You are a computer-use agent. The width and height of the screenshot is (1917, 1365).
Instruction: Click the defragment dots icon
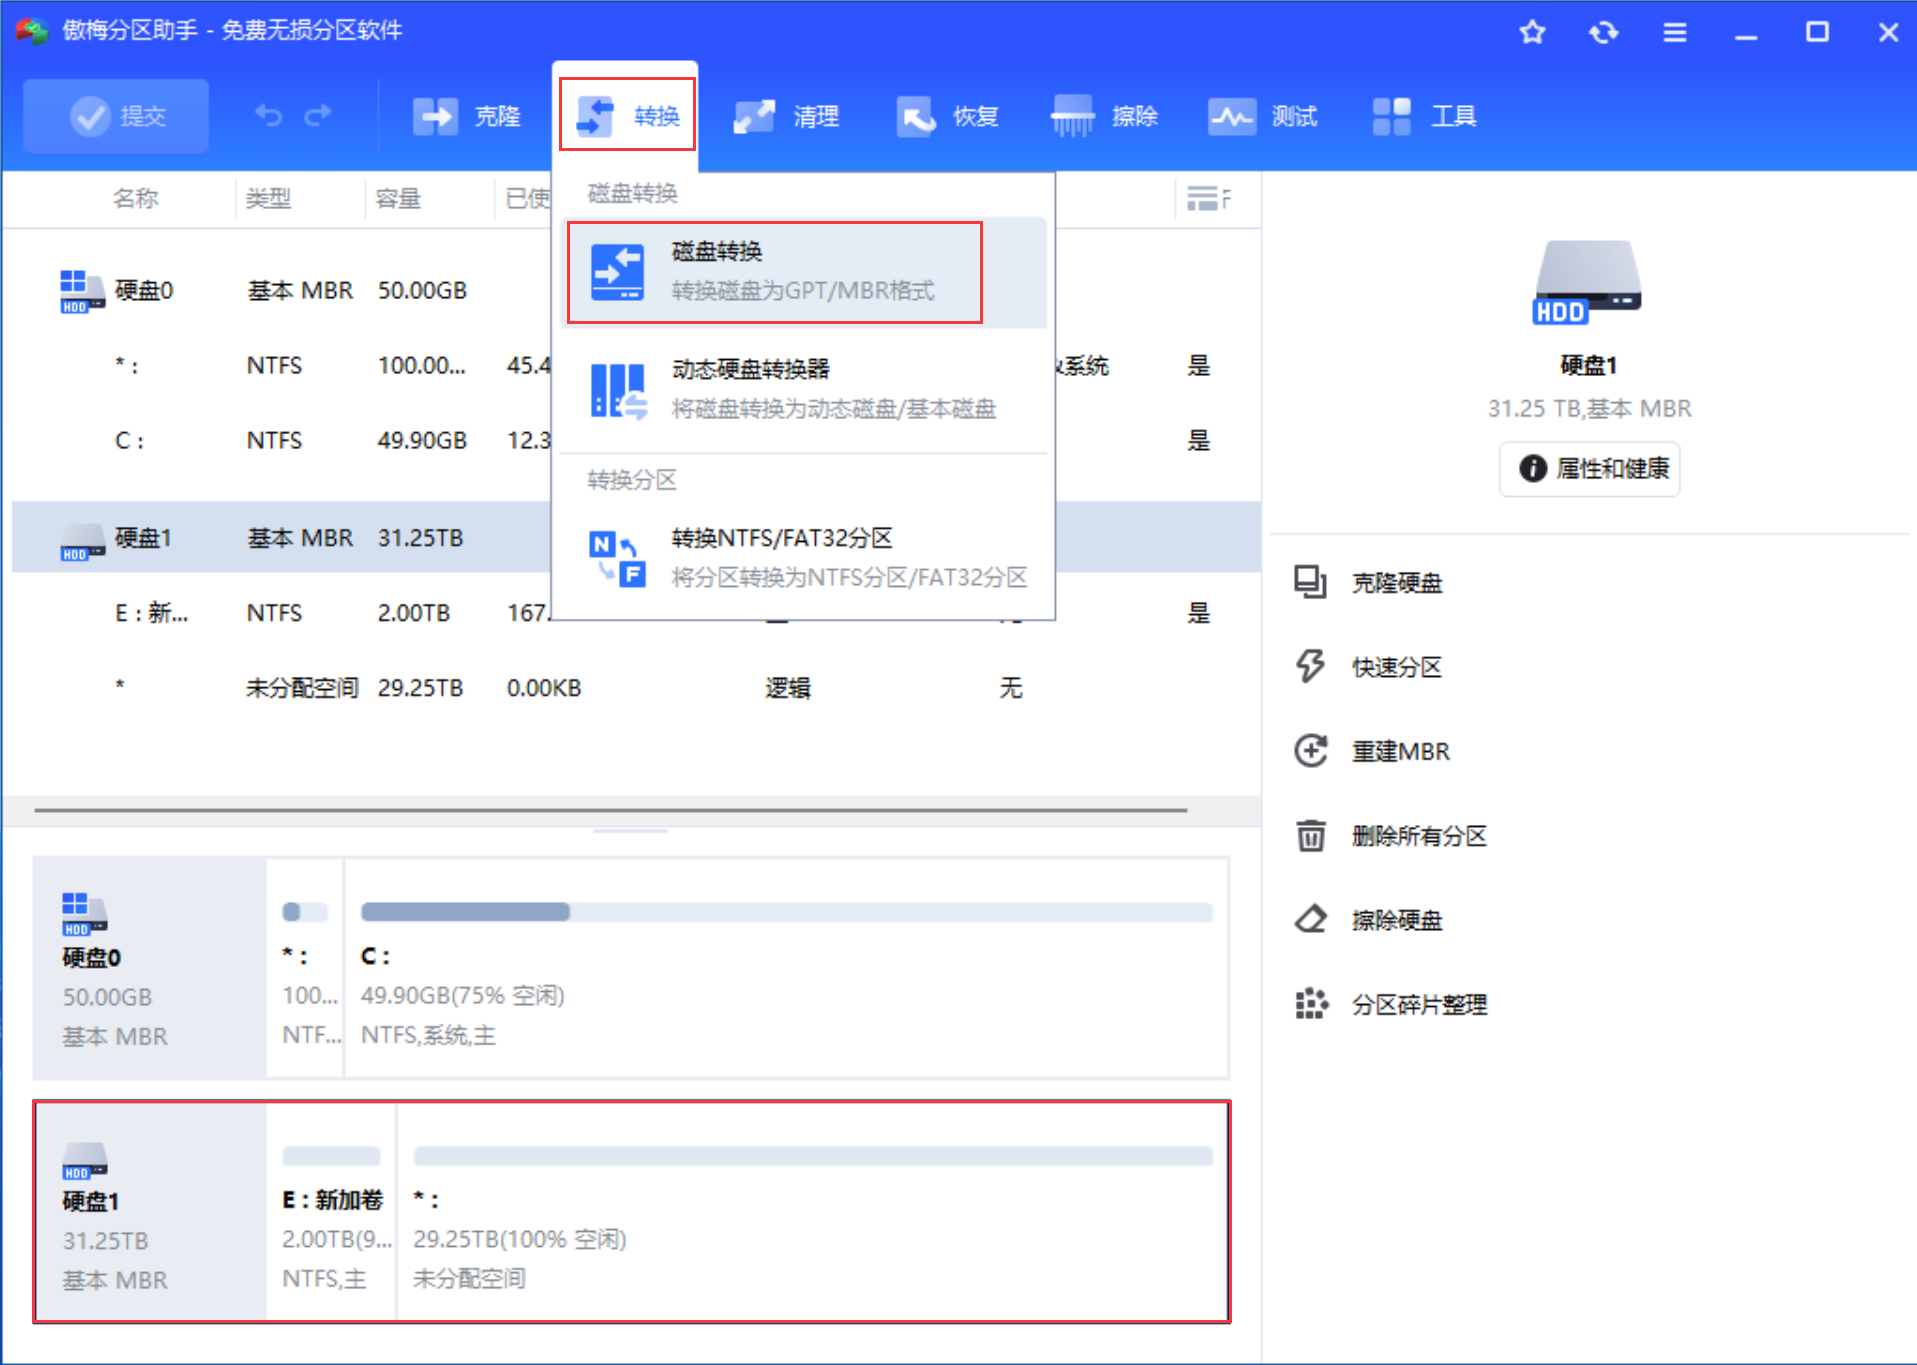(x=1310, y=1003)
